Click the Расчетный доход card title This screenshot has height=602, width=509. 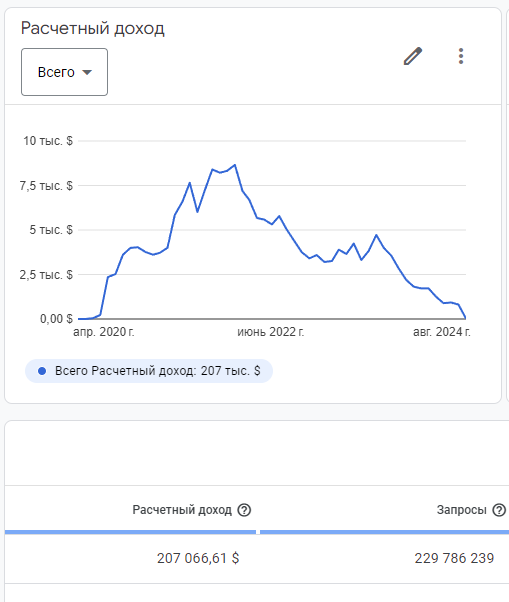pos(93,28)
